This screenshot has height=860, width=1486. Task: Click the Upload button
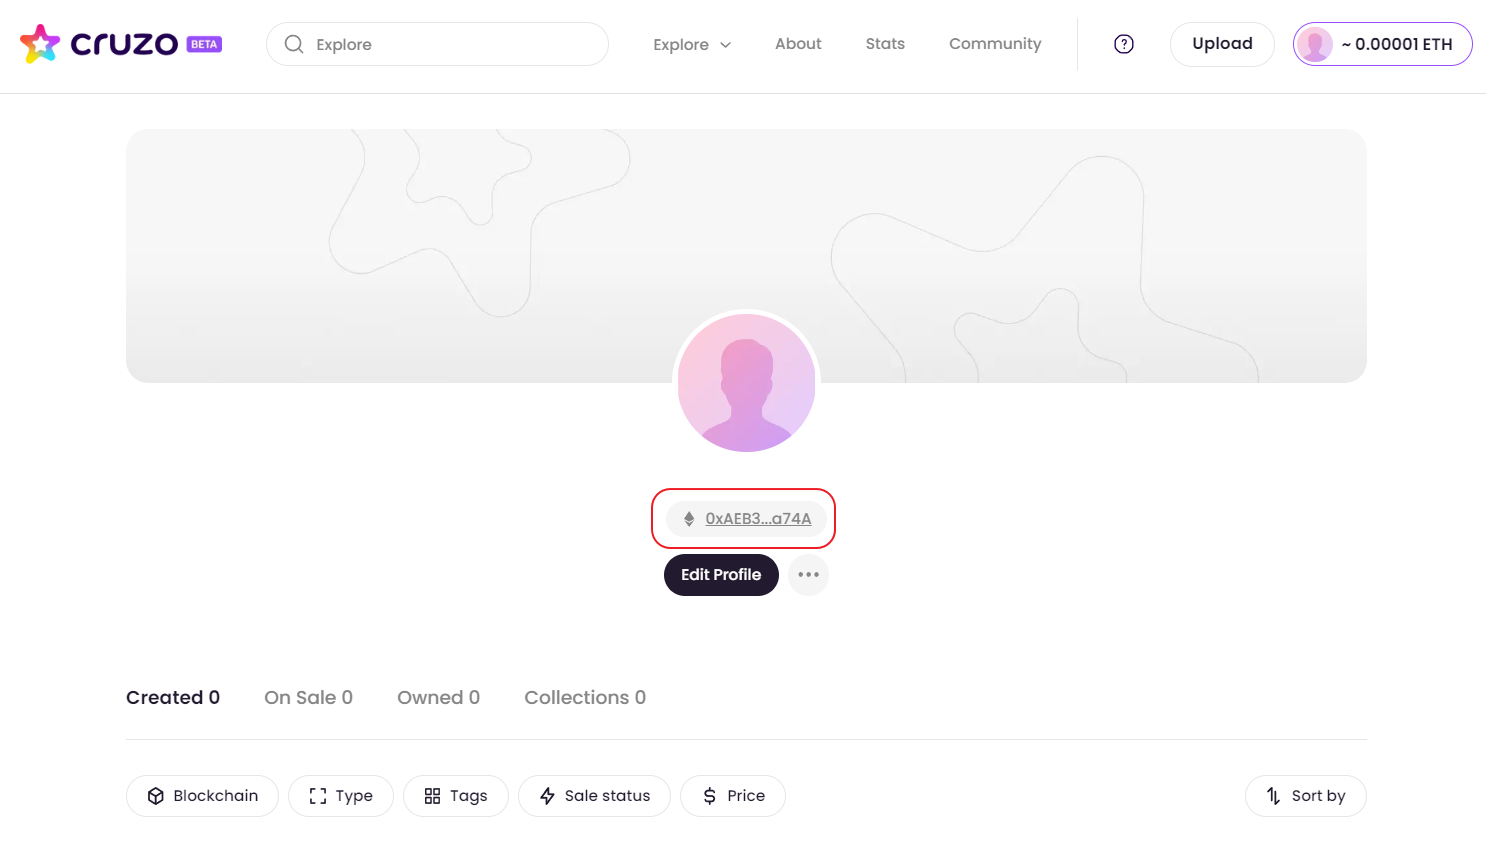click(x=1221, y=44)
